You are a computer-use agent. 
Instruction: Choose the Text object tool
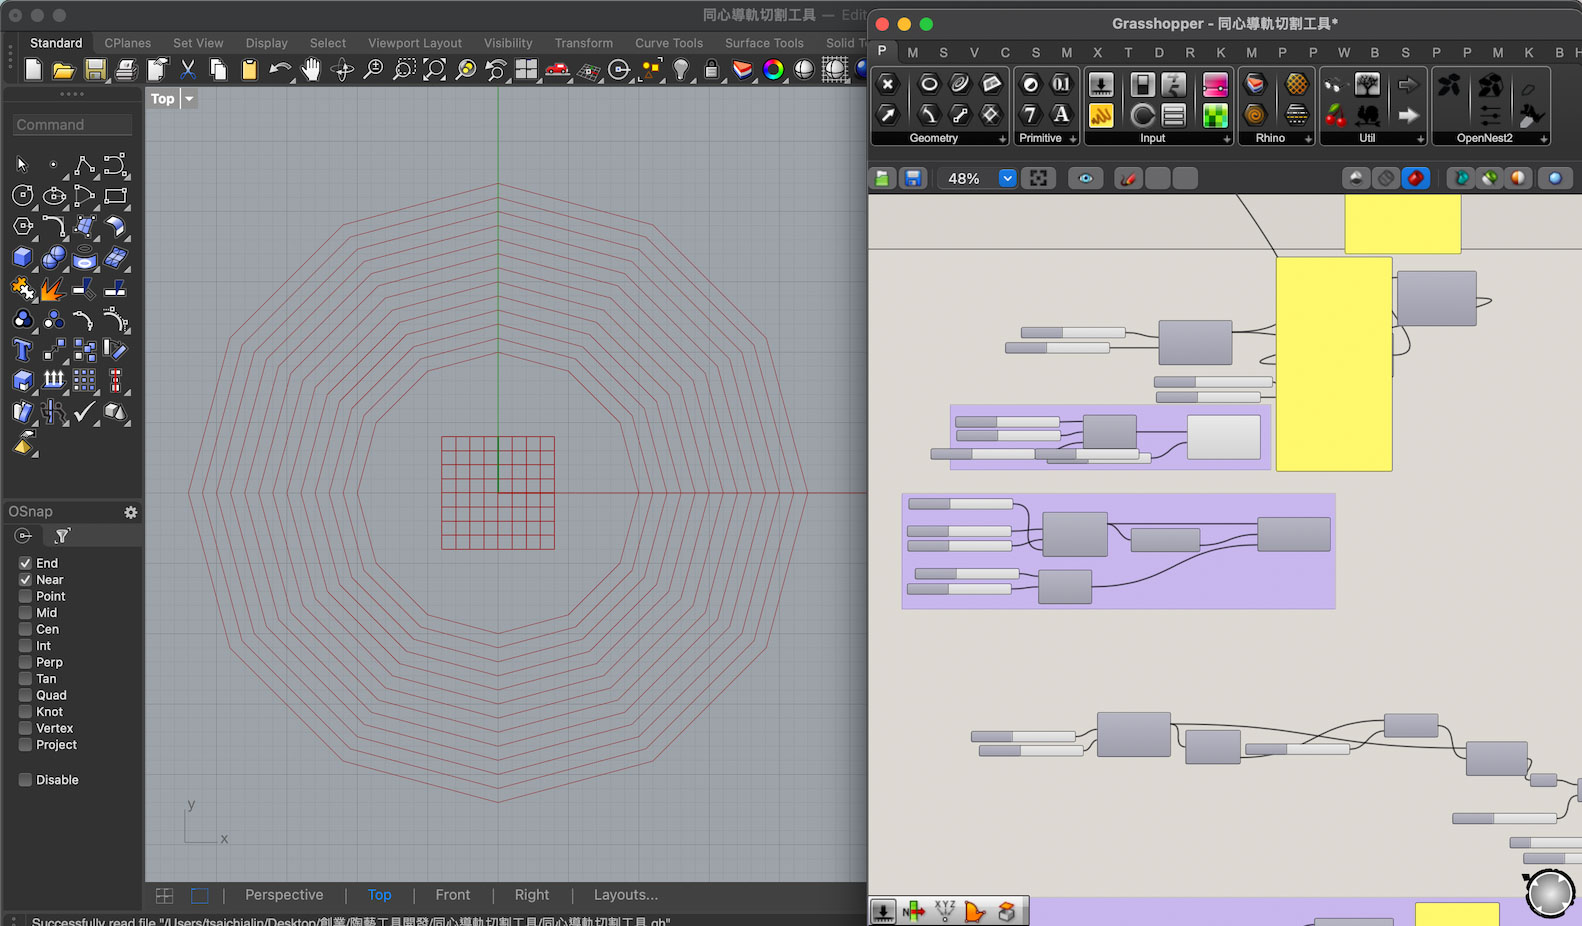(22, 351)
